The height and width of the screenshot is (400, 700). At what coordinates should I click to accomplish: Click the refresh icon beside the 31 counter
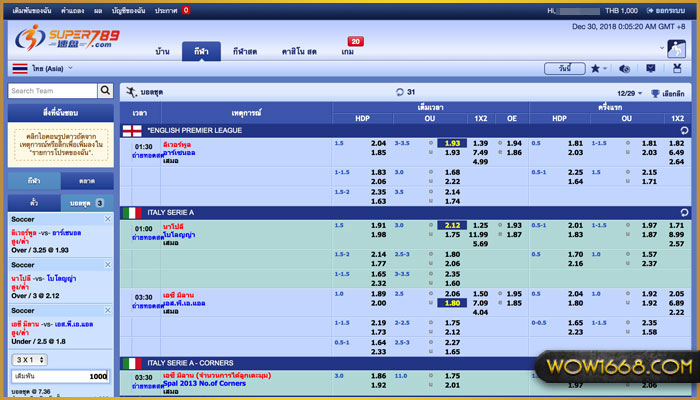[x=398, y=92]
